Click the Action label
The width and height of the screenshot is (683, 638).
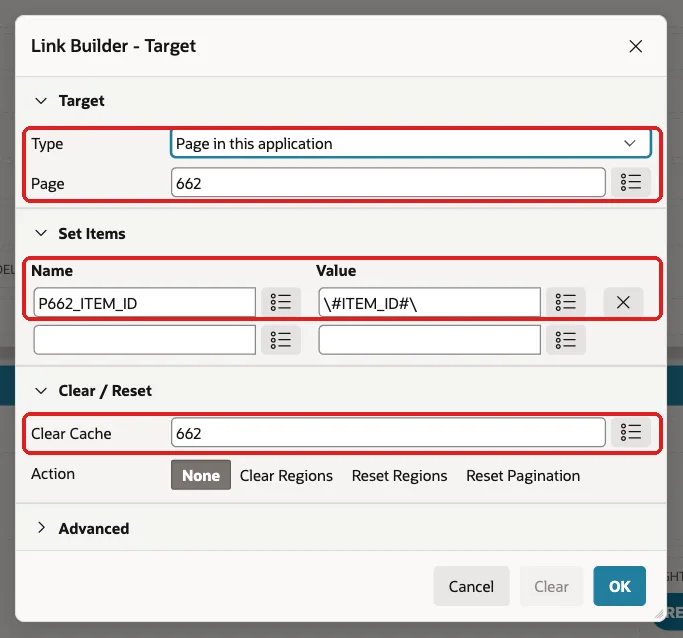pos(53,474)
